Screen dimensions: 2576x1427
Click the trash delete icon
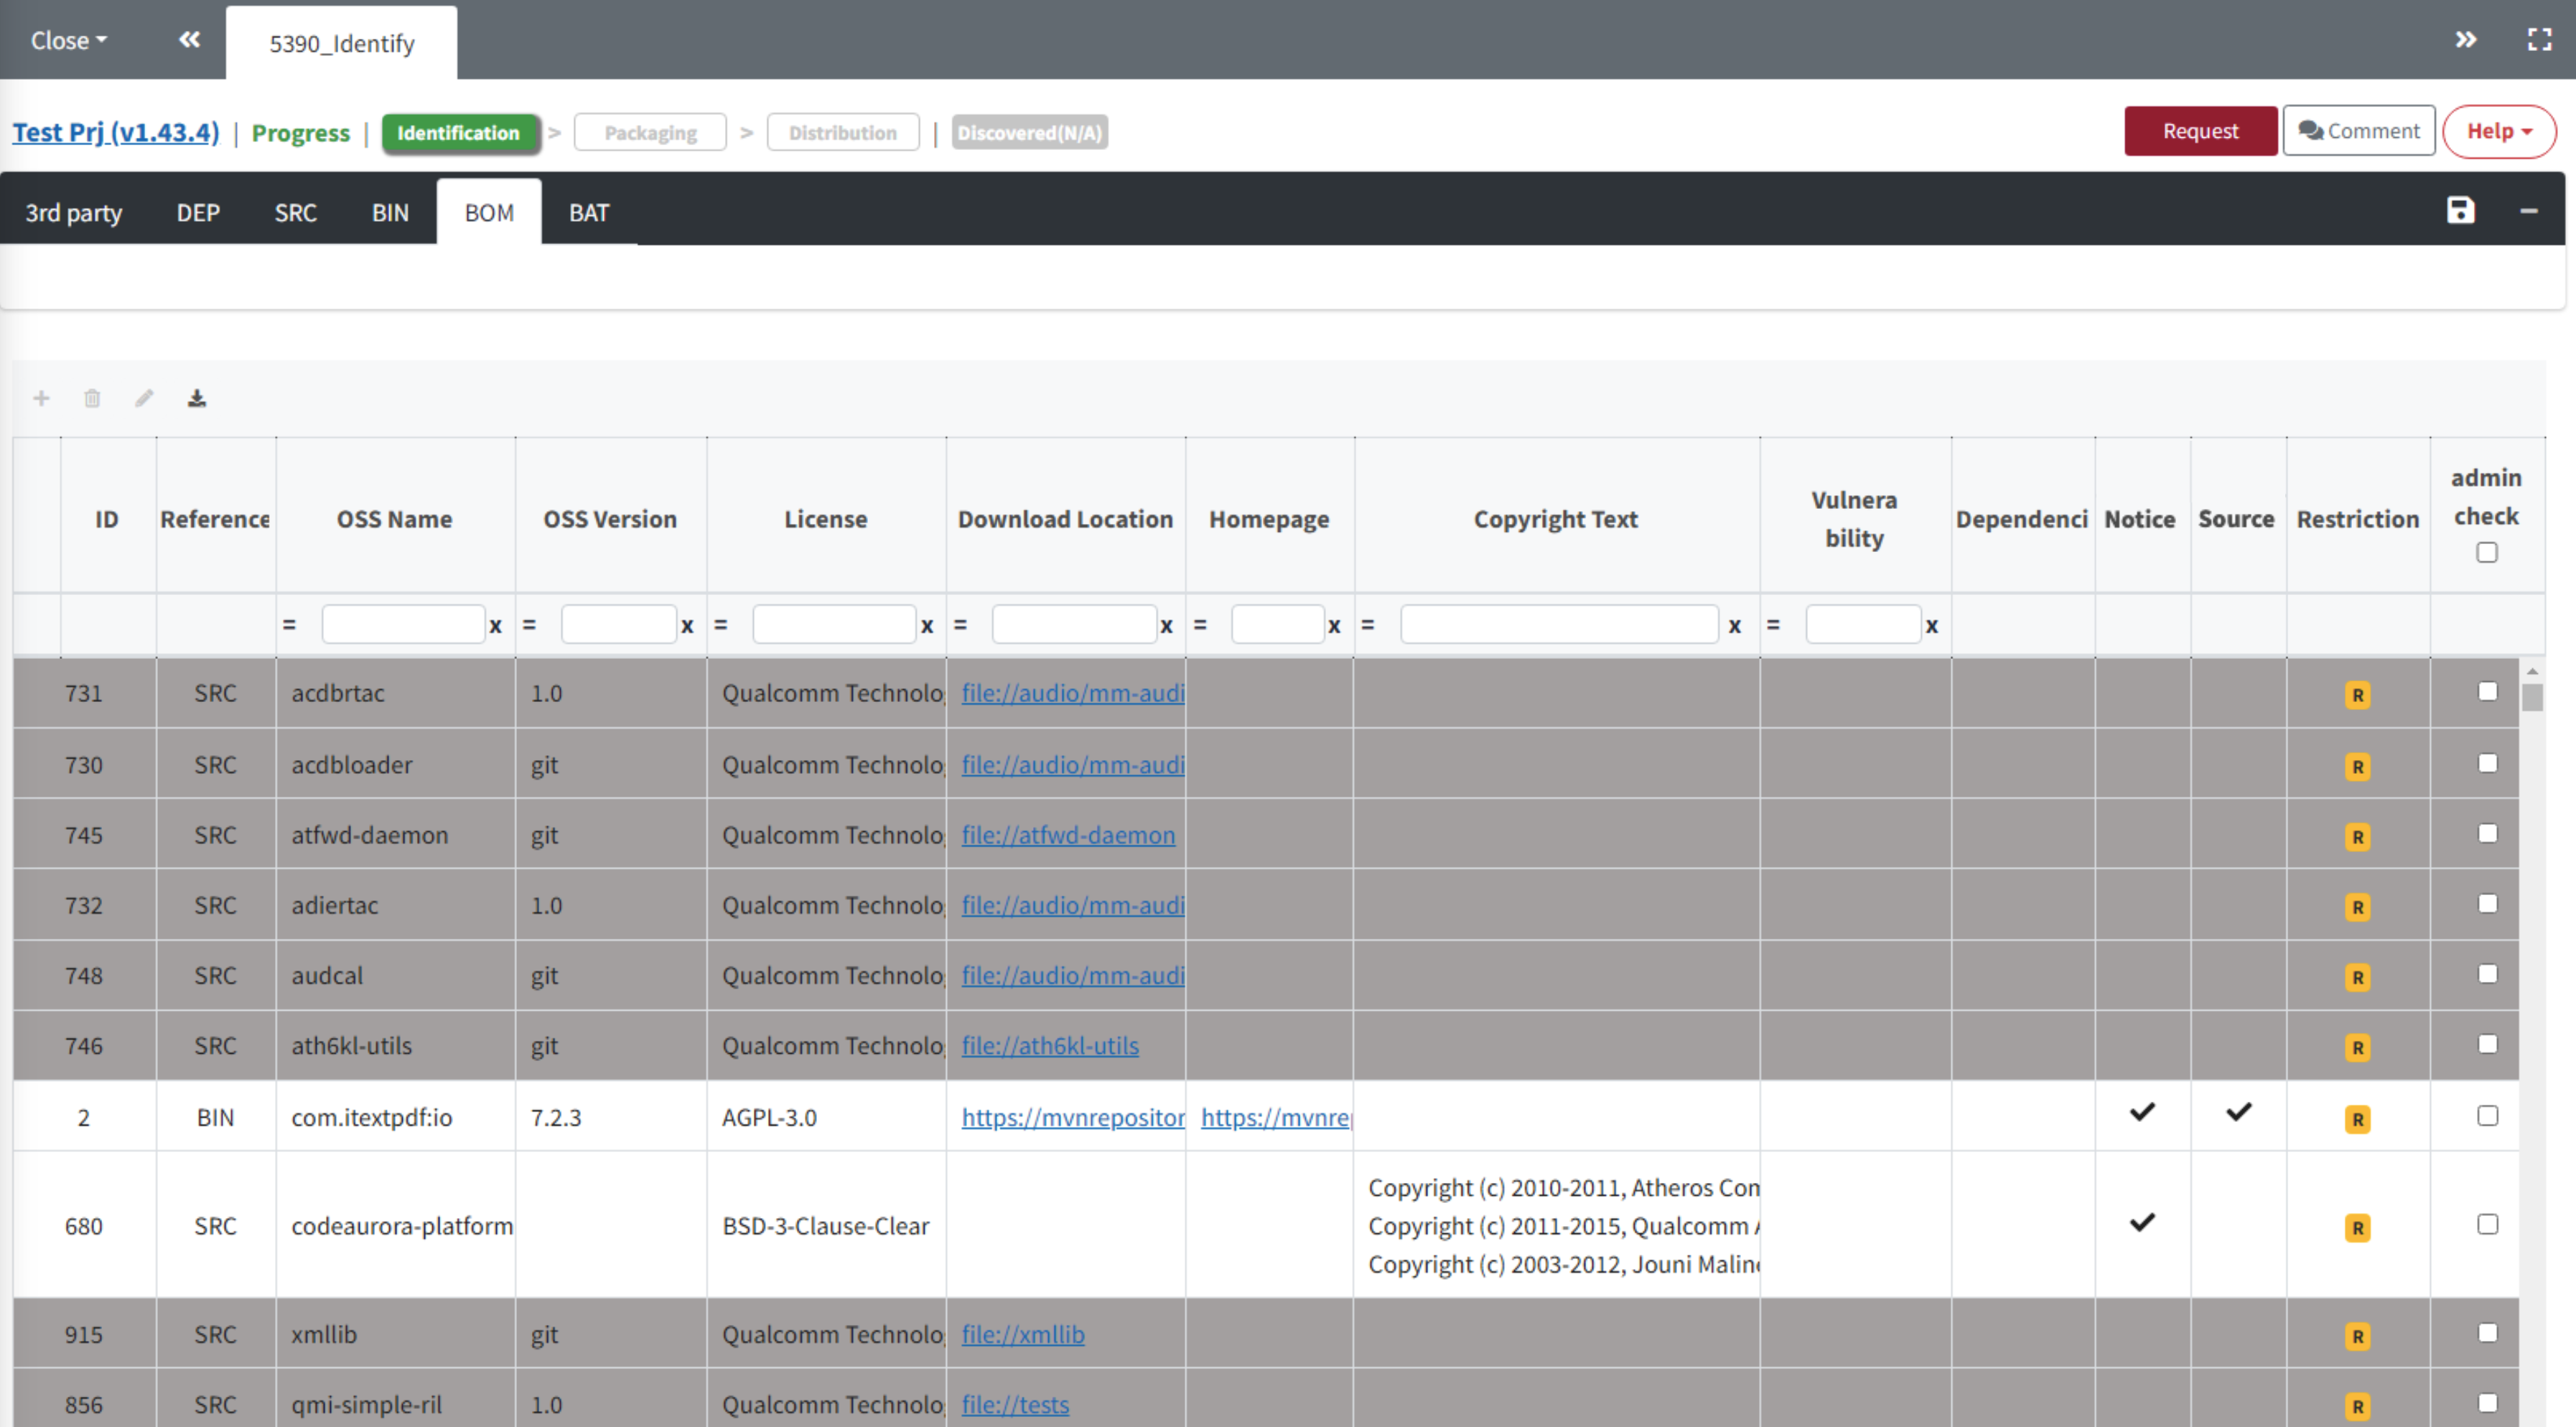[x=92, y=398]
